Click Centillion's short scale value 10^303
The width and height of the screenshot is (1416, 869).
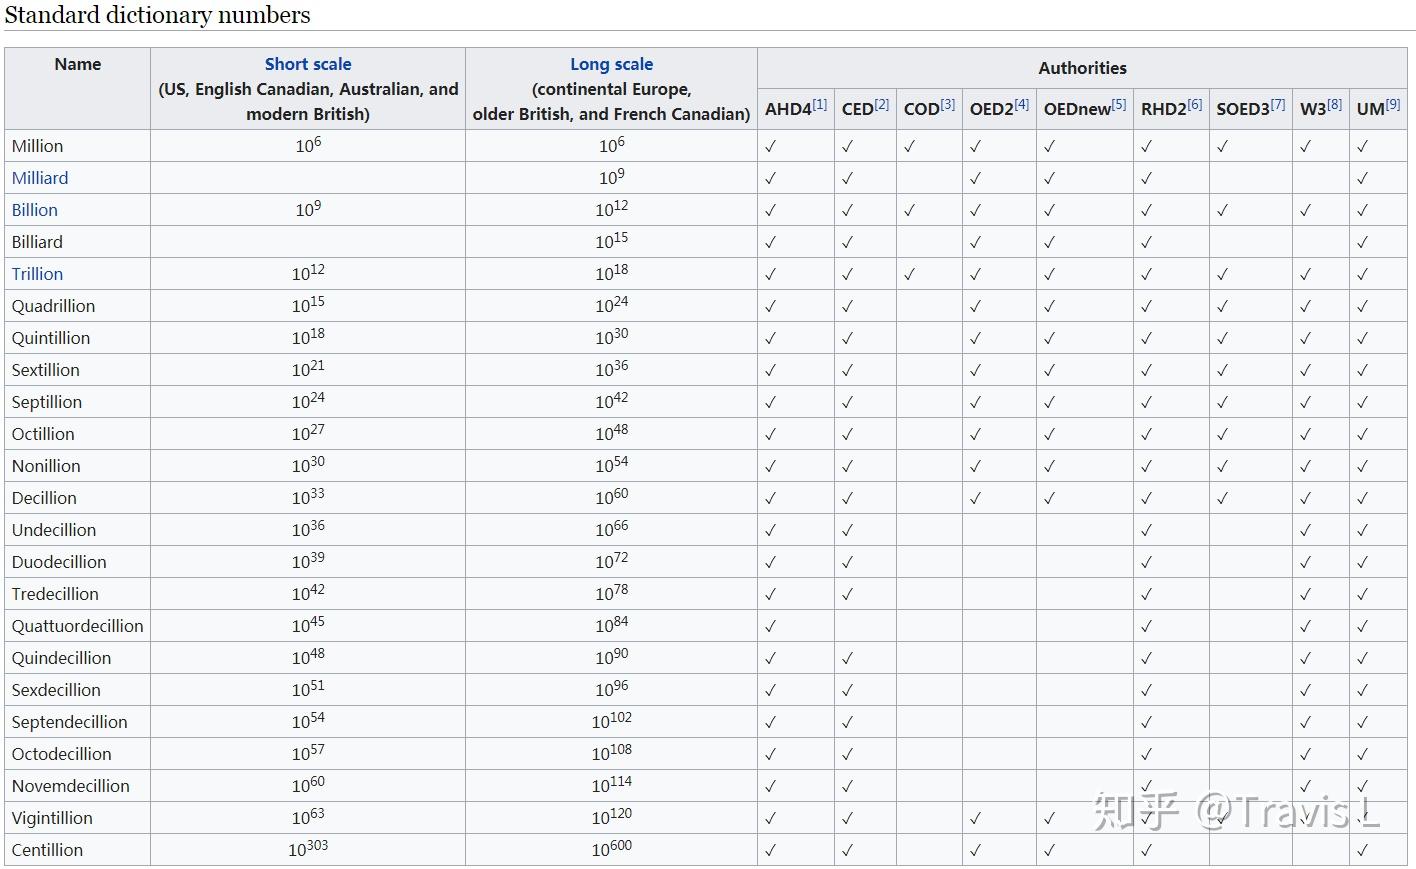point(308,848)
